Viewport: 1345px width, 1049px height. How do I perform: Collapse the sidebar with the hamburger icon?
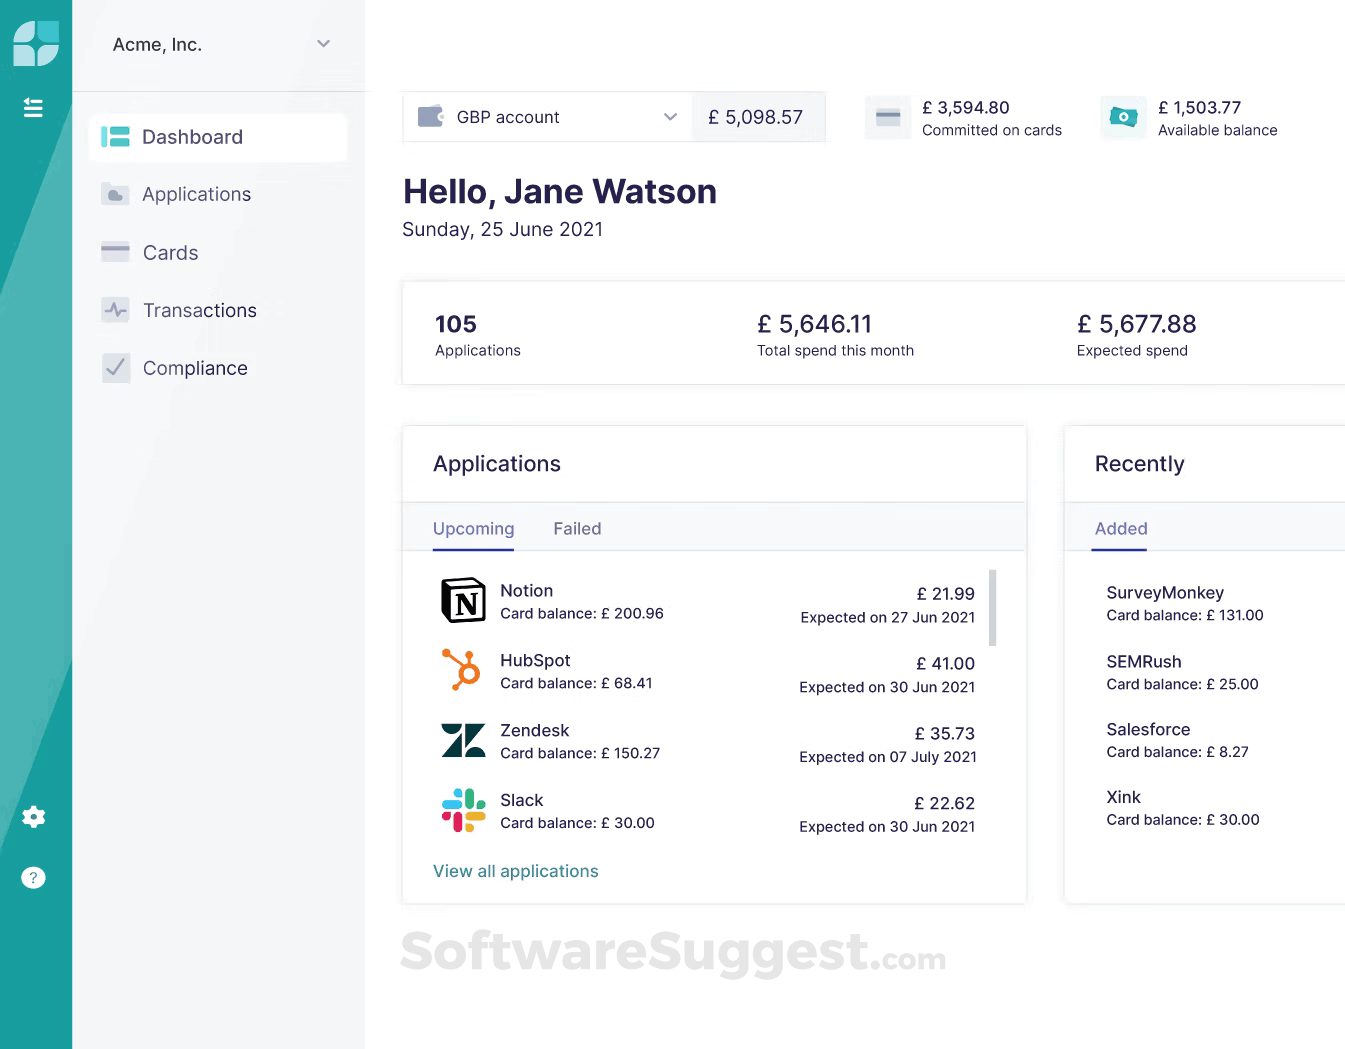tap(33, 107)
